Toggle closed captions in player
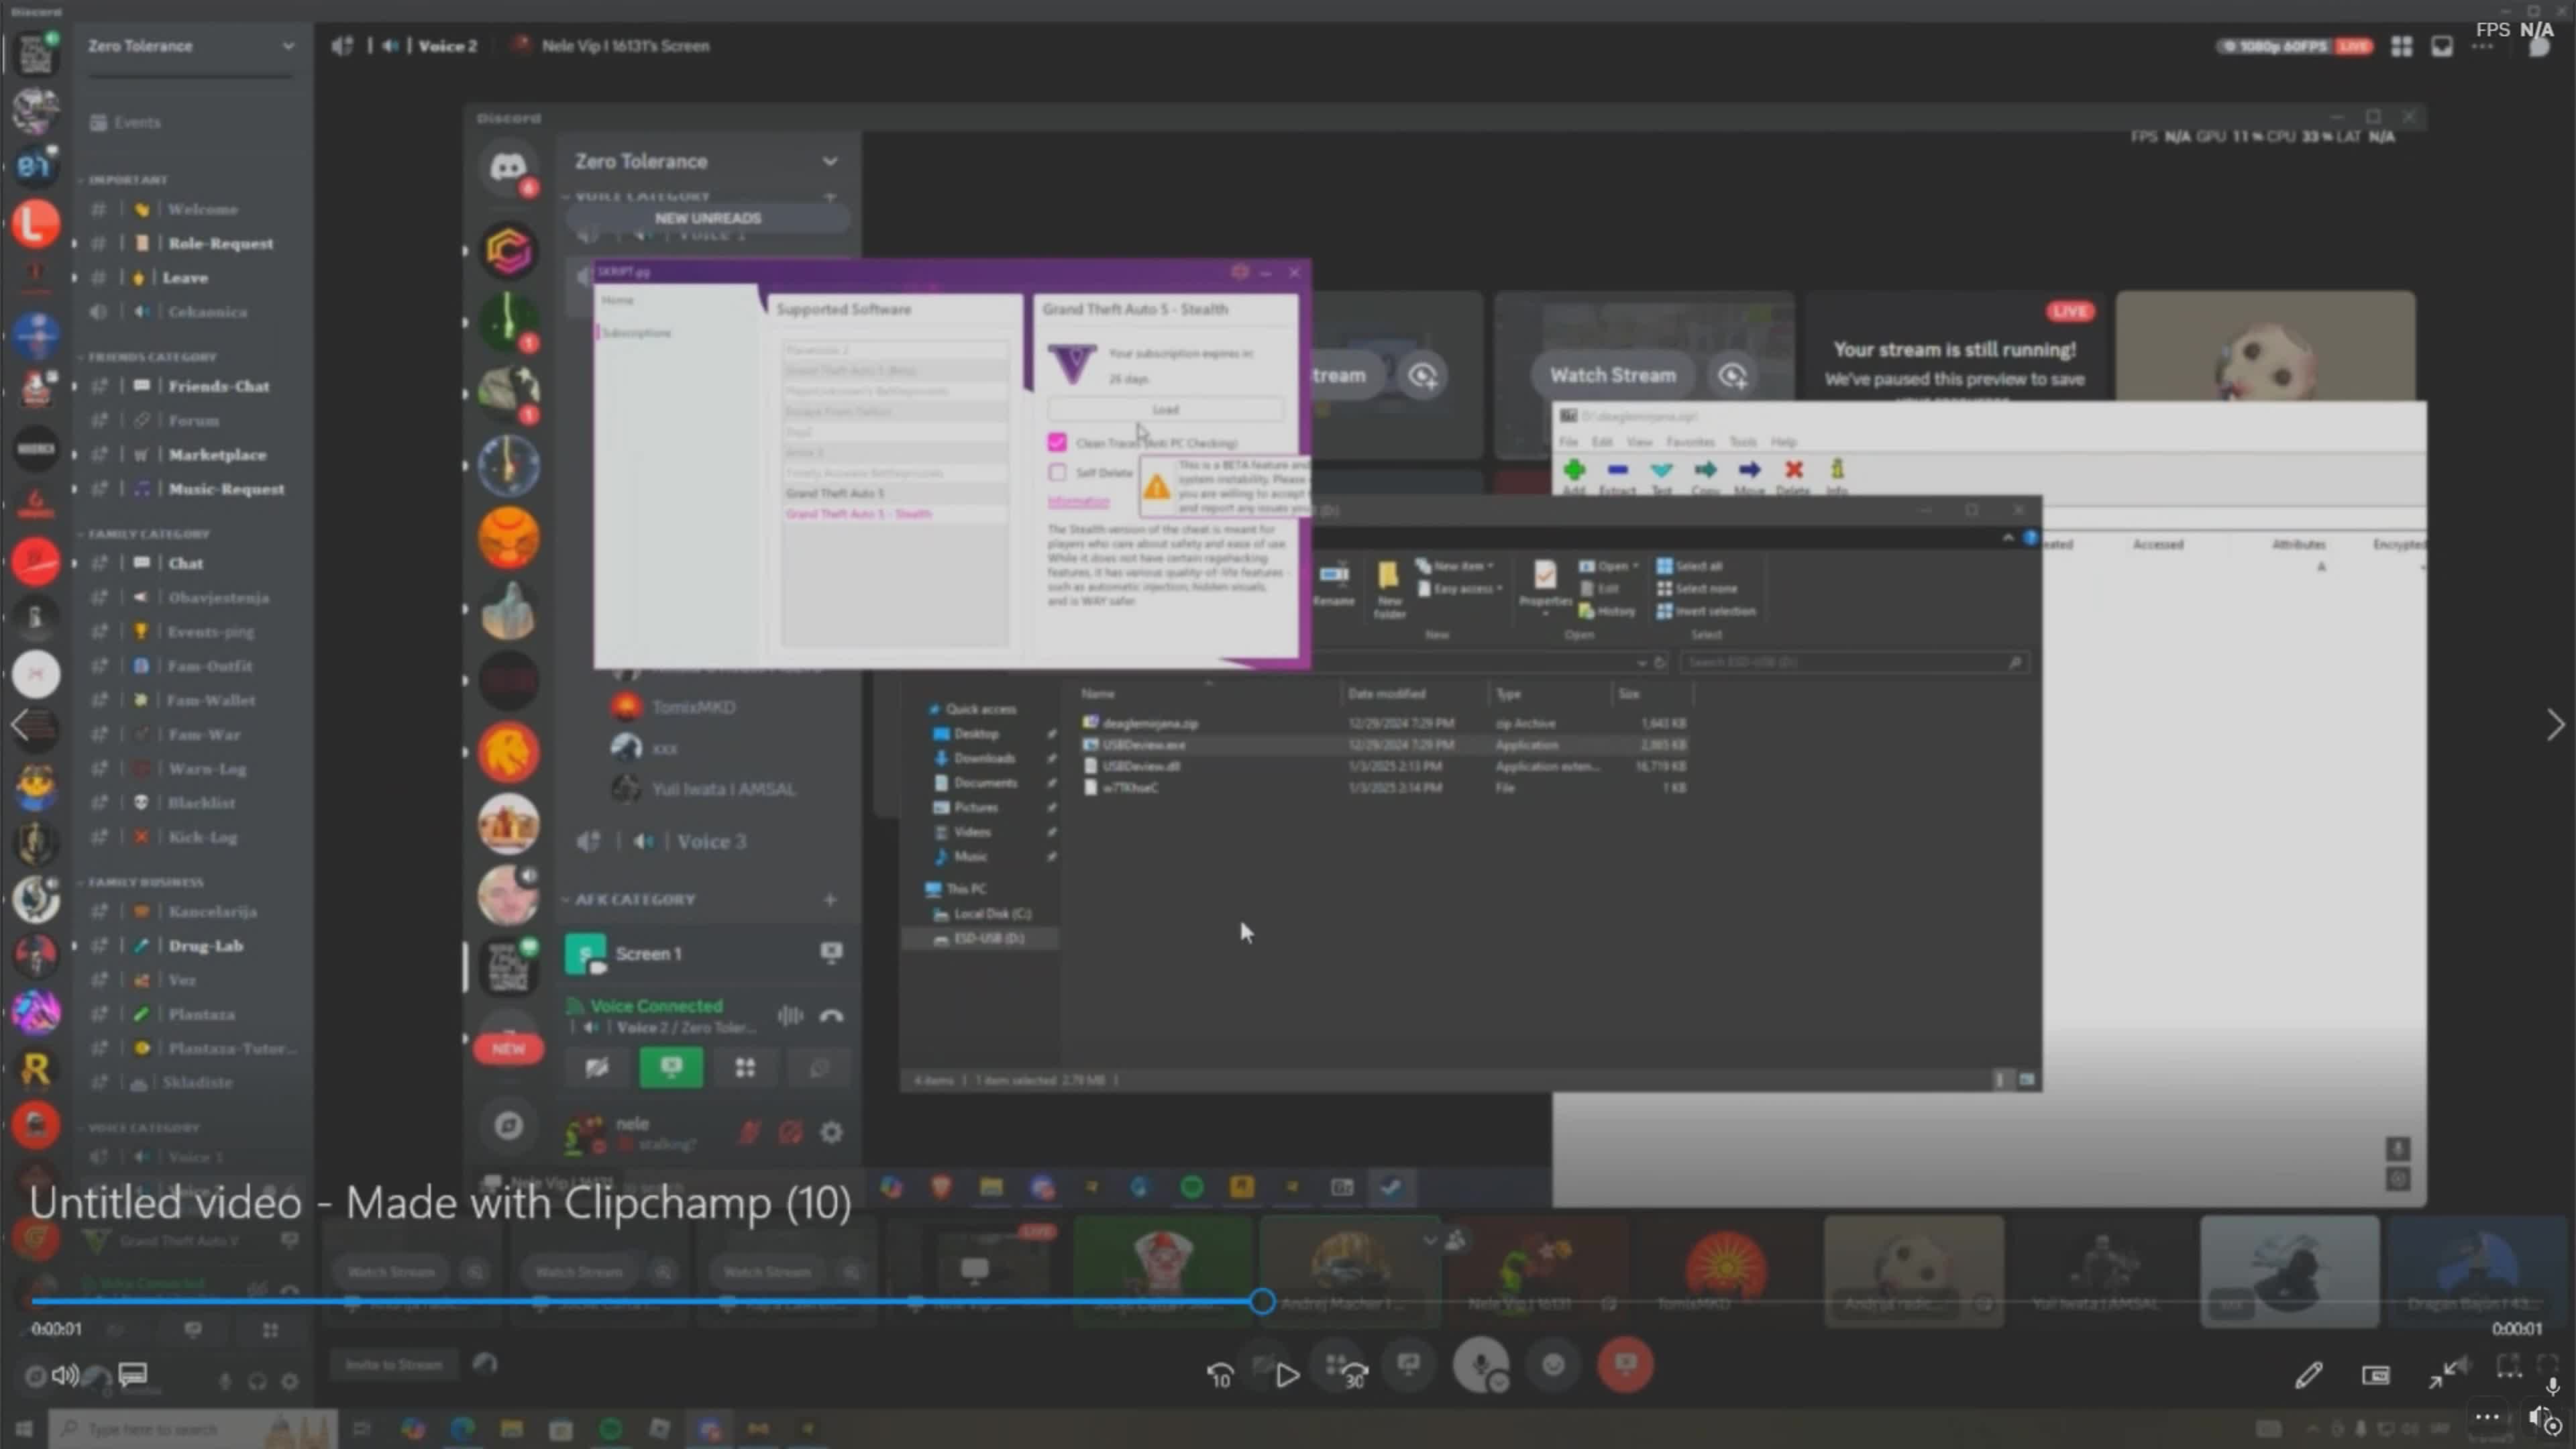 click(x=133, y=1374)
